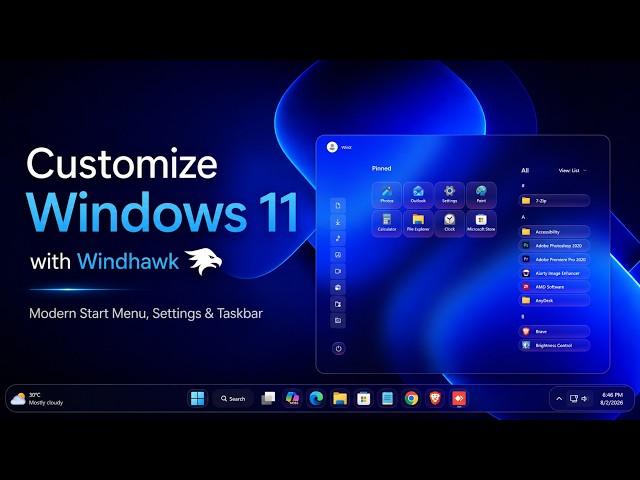
Task: Open Settings from the Pinned section
Action: pyautogui.click(x=449, y=194)
